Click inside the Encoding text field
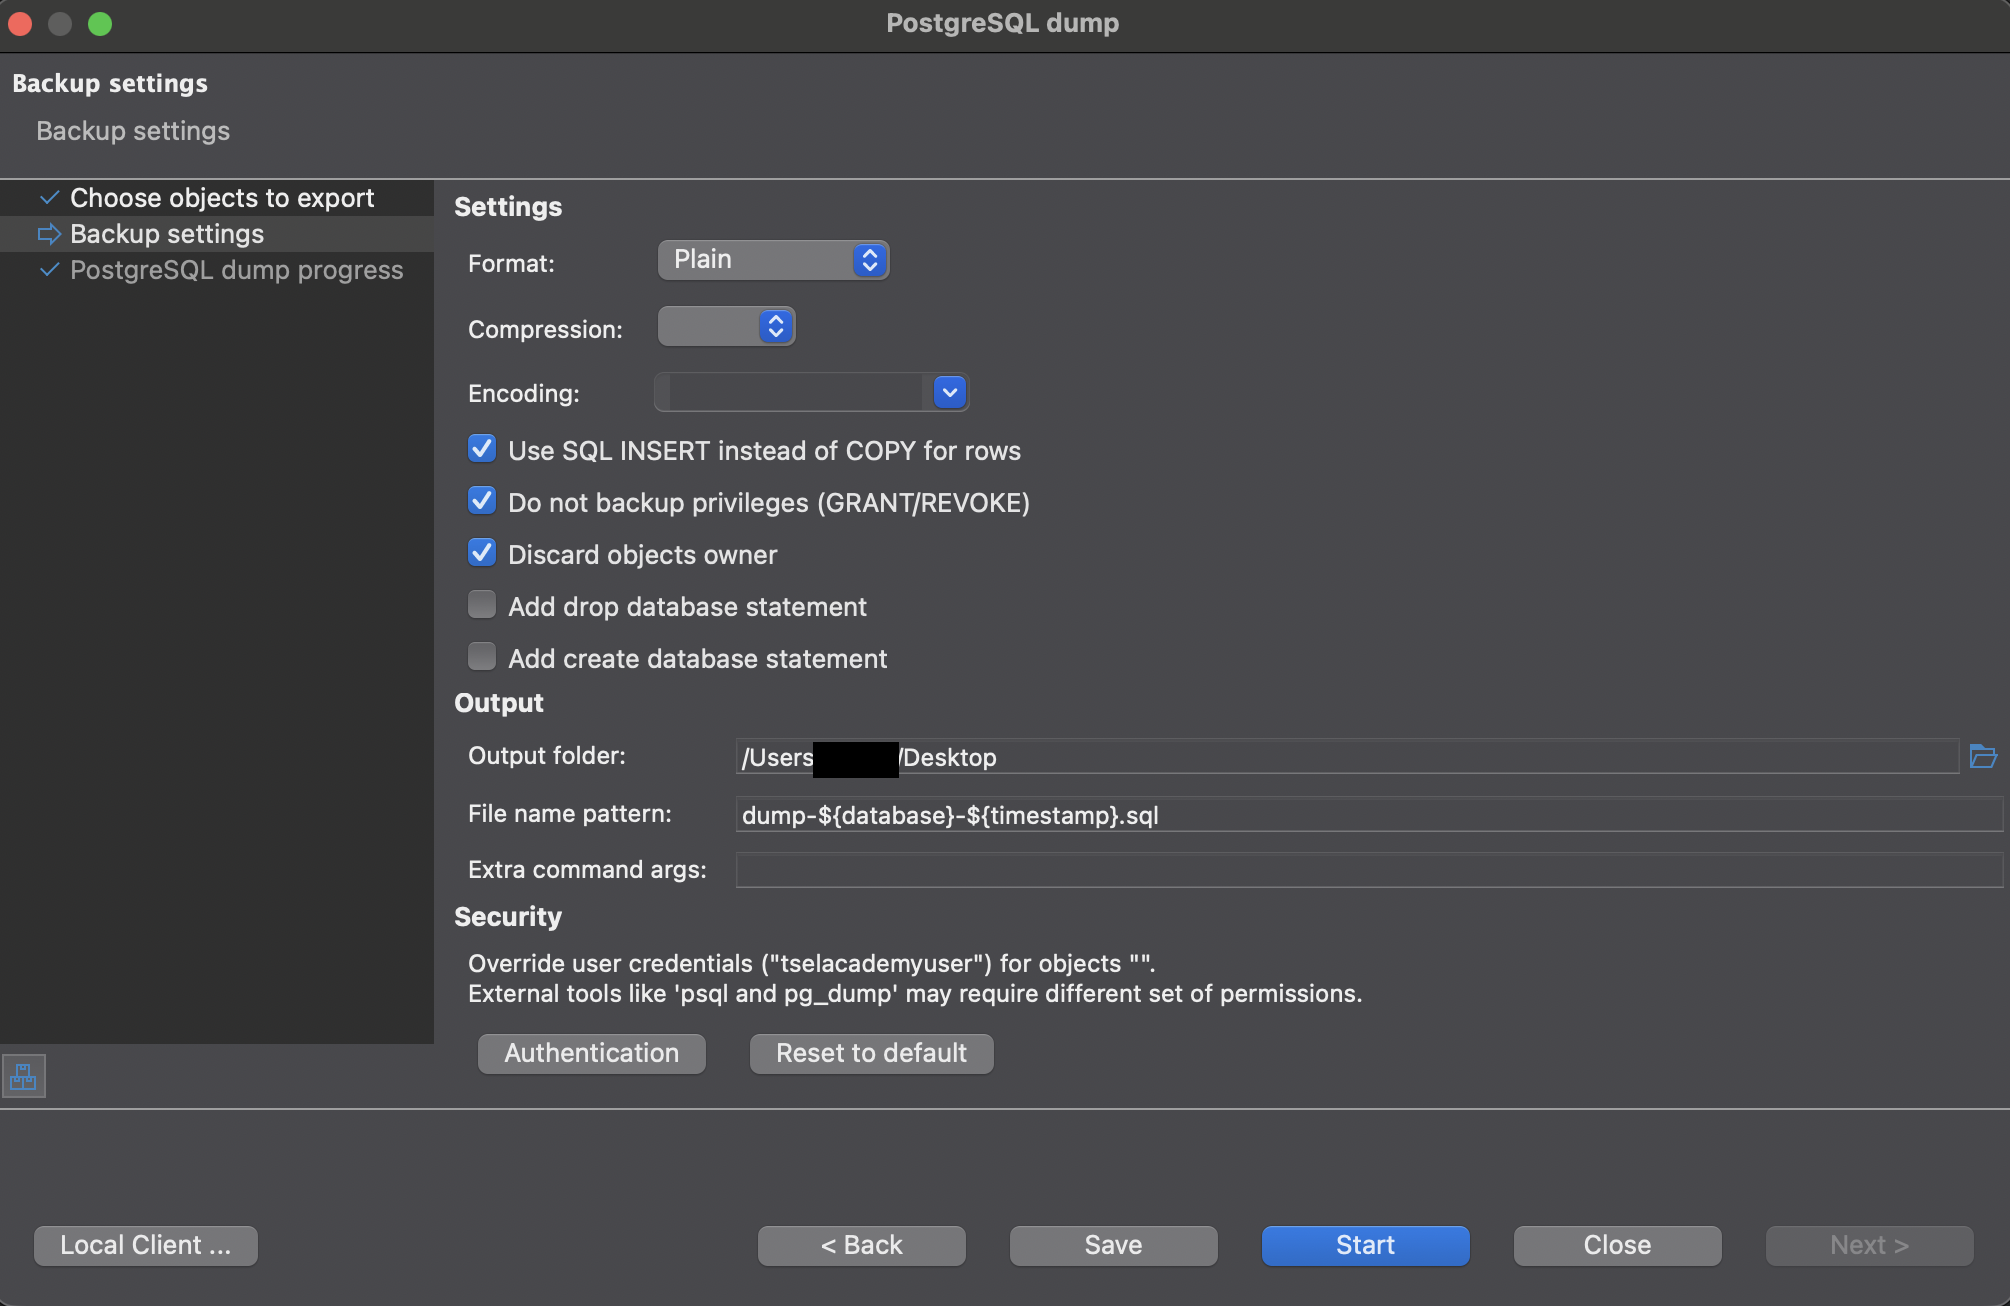2010x1306 pixels. [x=795, y=392]
